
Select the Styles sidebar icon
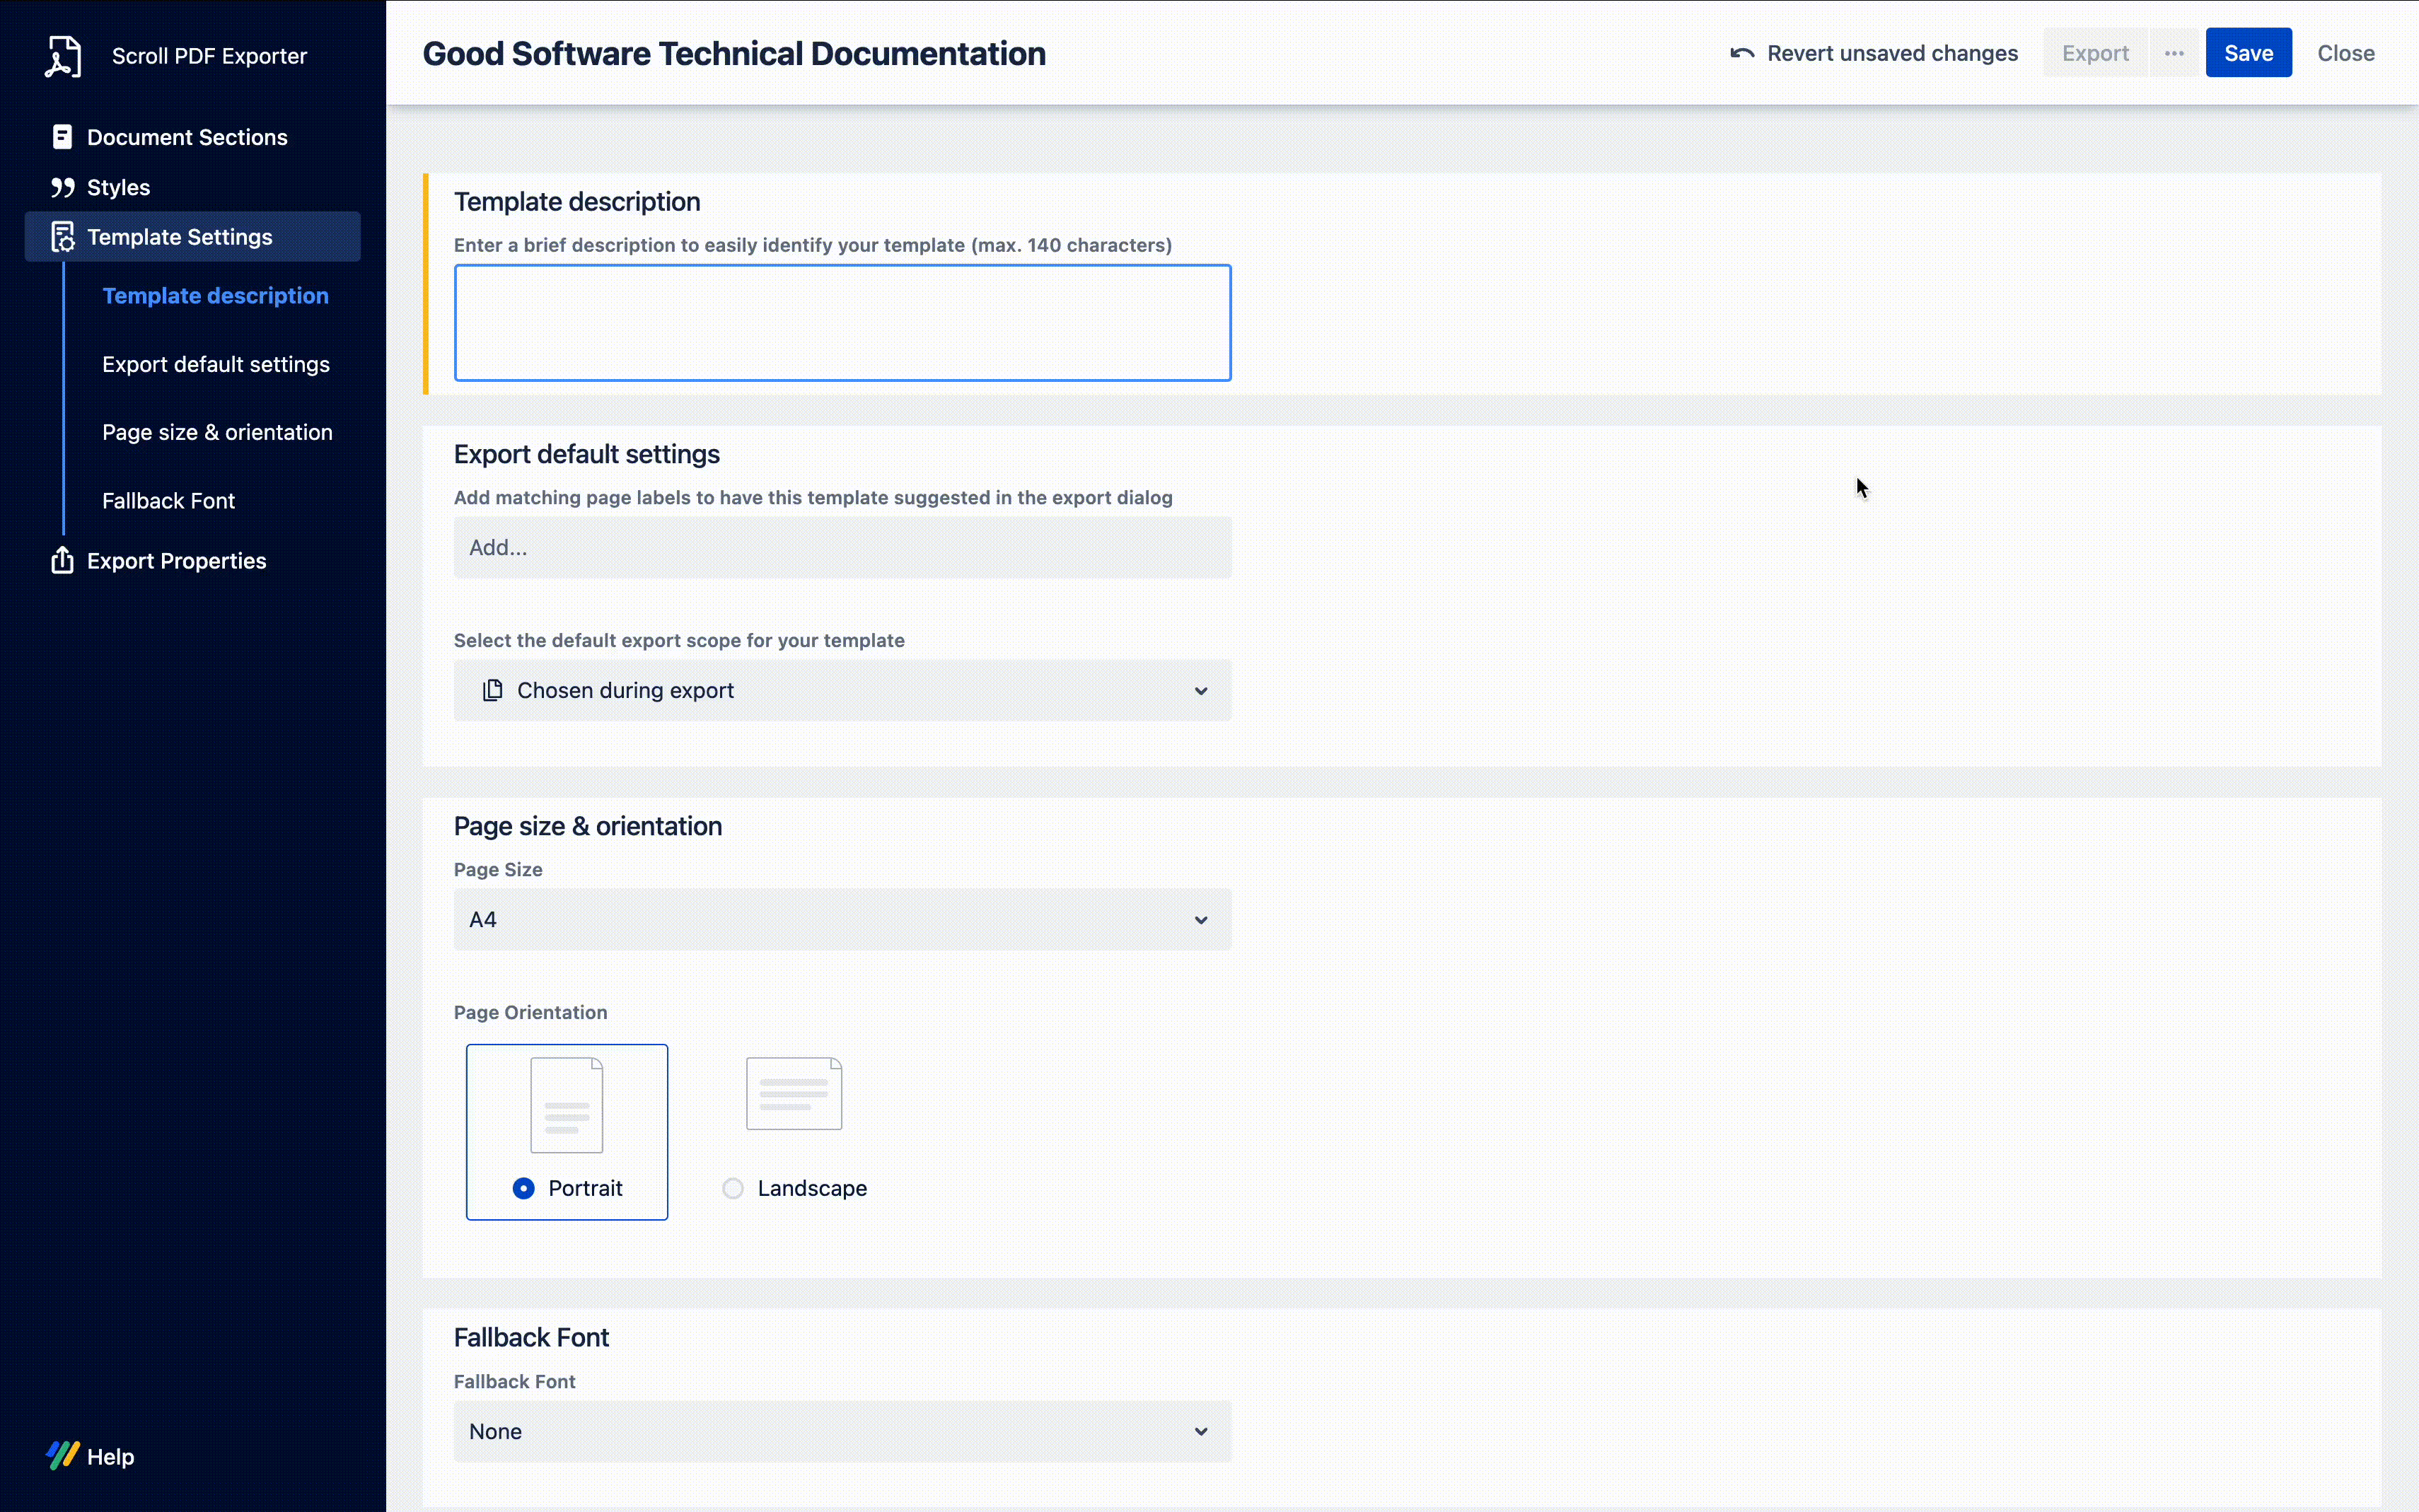[63, 187]
